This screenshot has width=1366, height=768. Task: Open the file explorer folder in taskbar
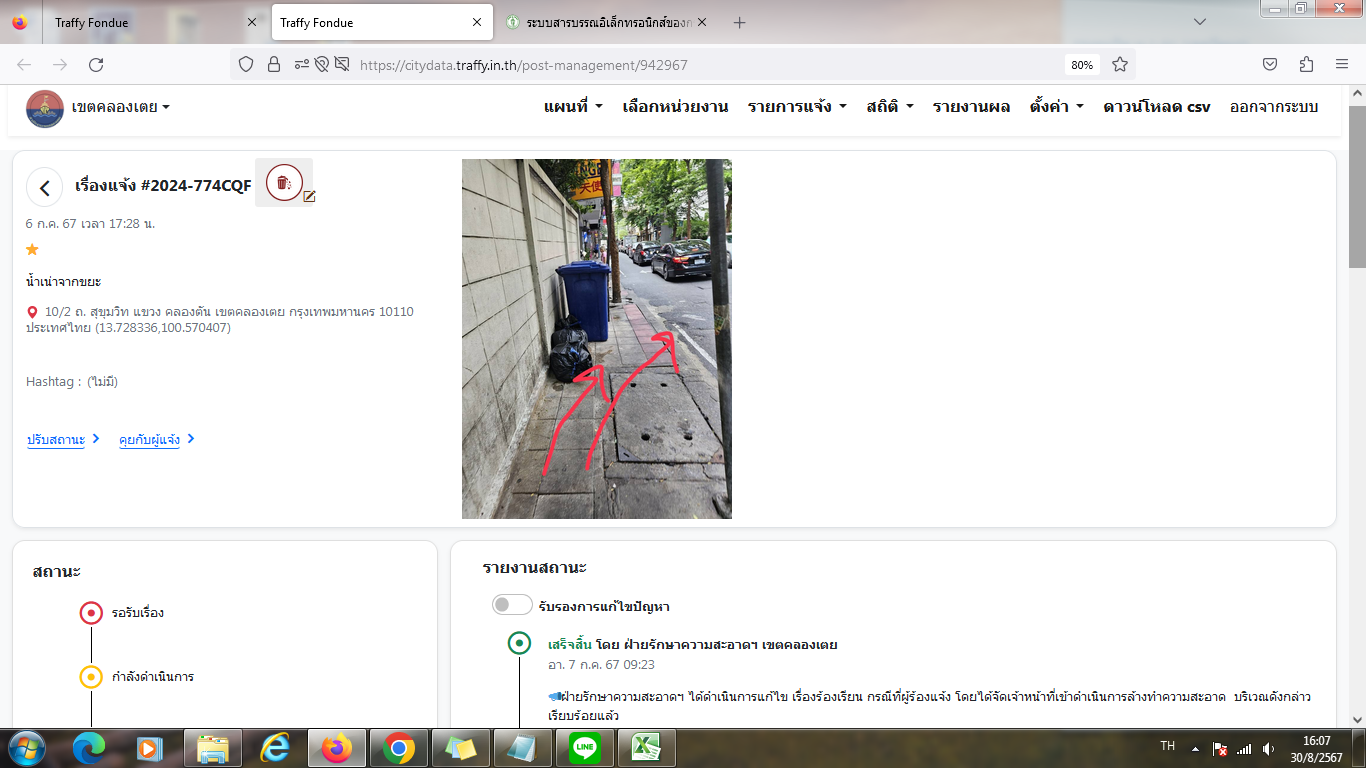tap(212, 748)
